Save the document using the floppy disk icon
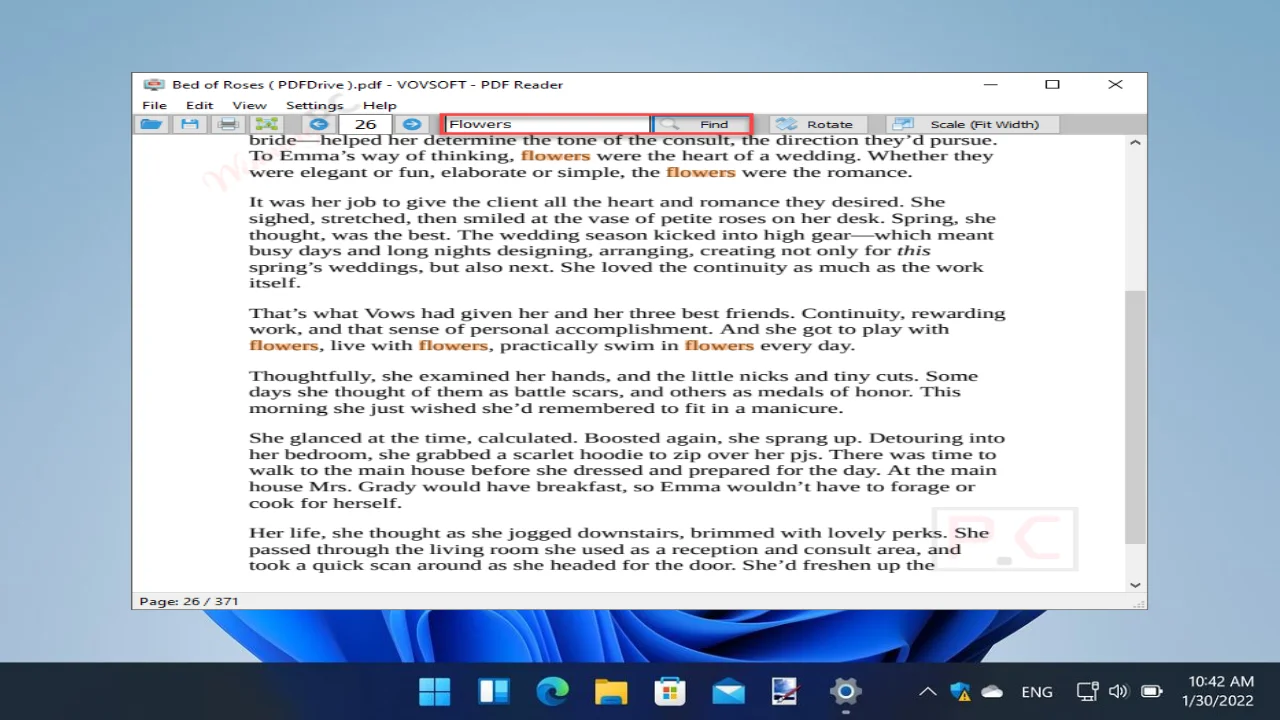This screenshot has width=1280, height=720. 190,124
